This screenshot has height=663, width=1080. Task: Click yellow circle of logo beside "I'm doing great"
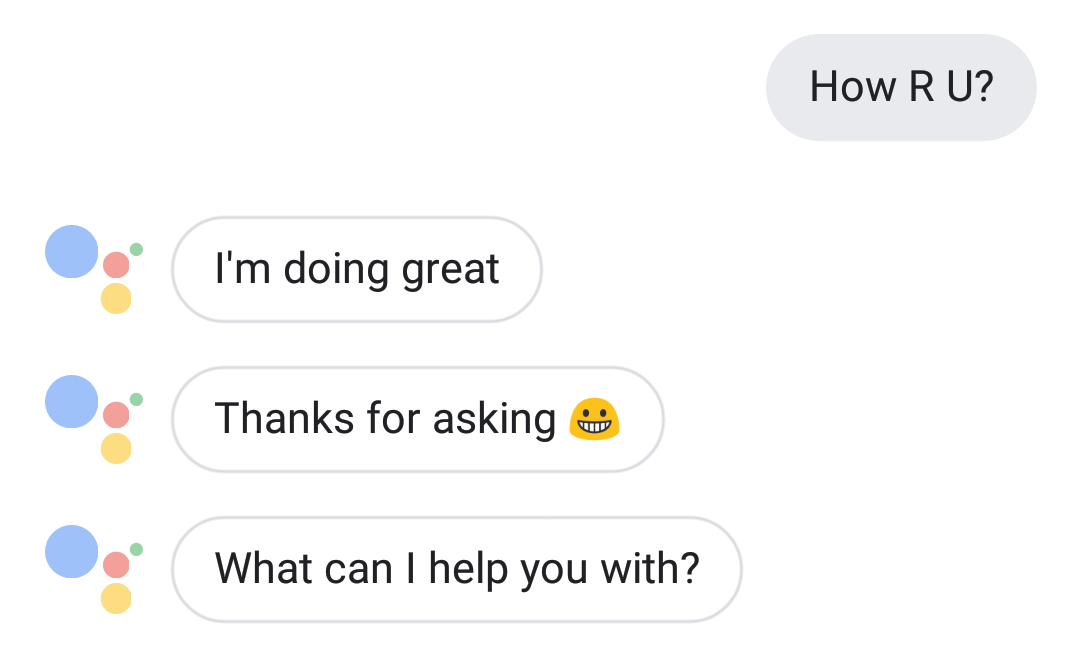[x=116, y=298]
